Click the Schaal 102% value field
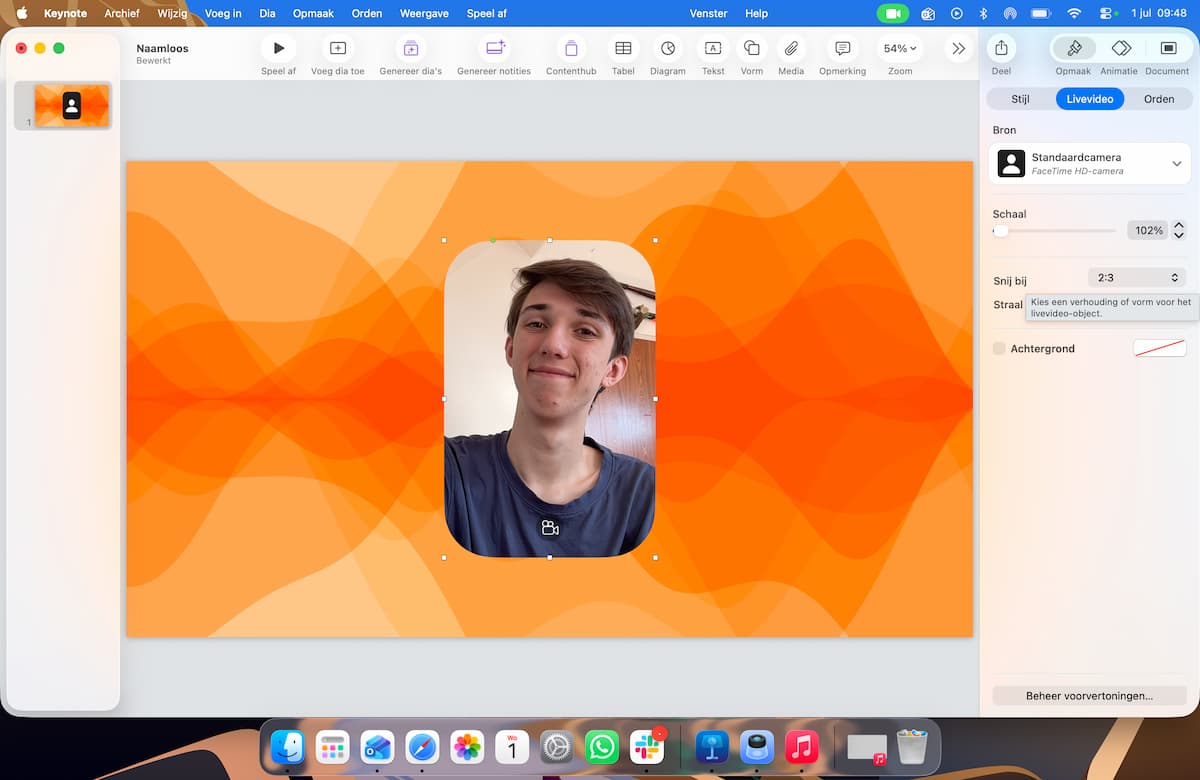 (x=1148, y=230)
